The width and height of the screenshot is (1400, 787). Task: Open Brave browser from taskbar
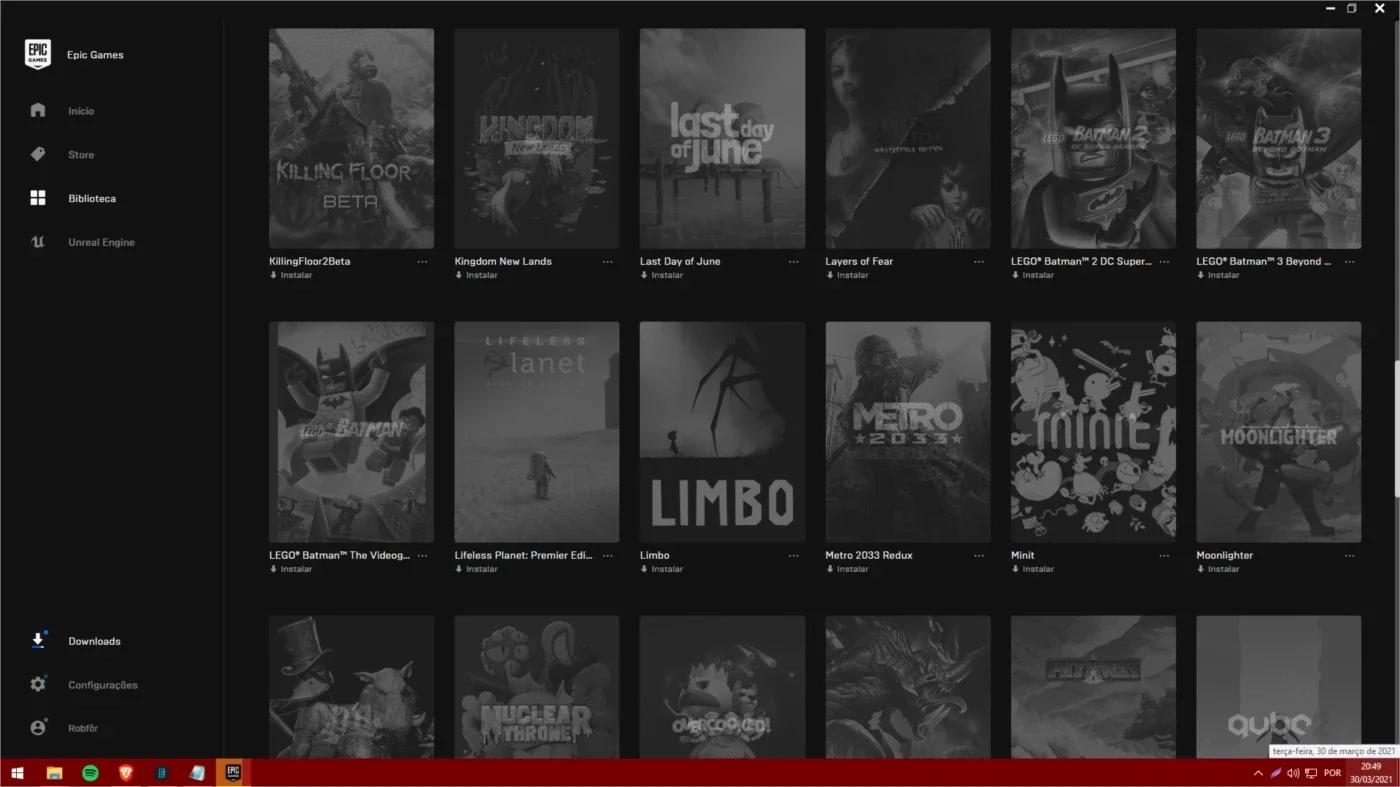126,773
